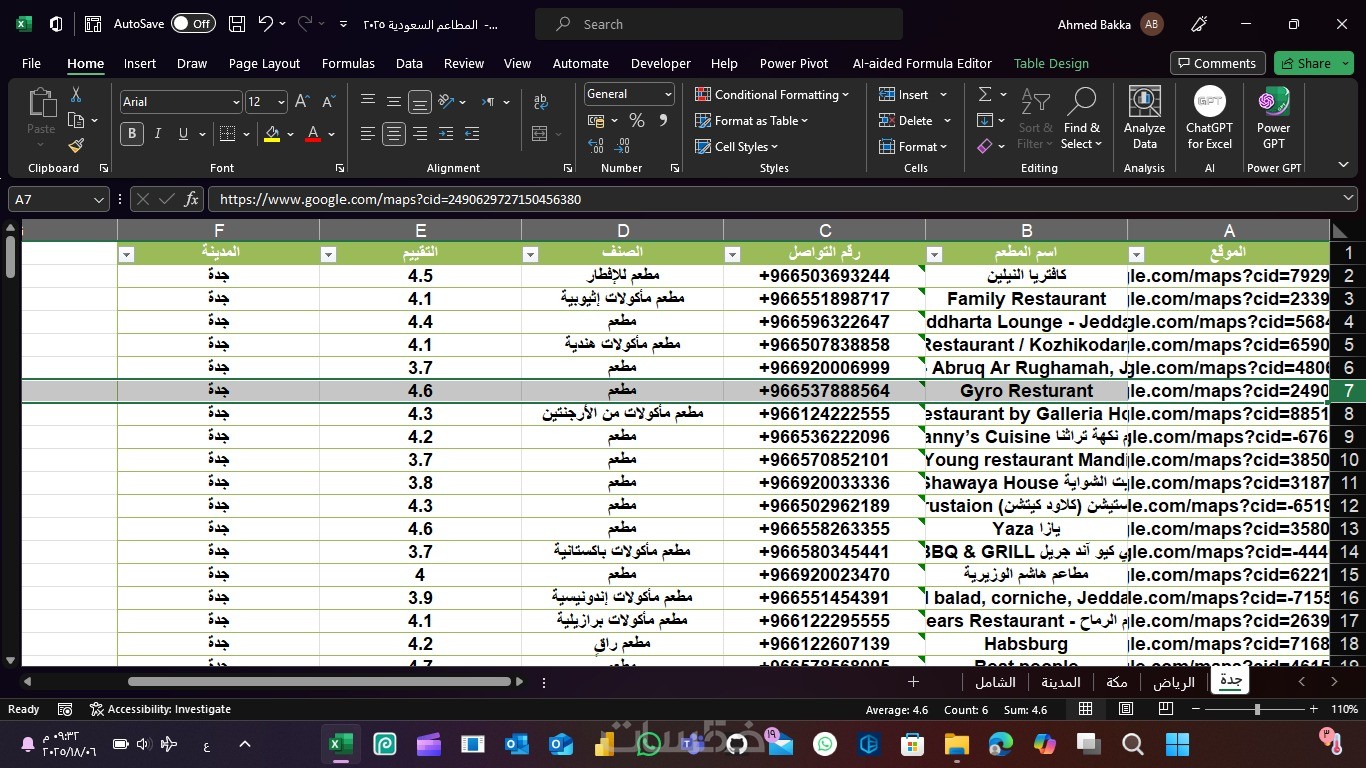This screenshot has height=768, width=1366.
Task: Toggle Center horizontal alignment
Action: coord(394,134)
